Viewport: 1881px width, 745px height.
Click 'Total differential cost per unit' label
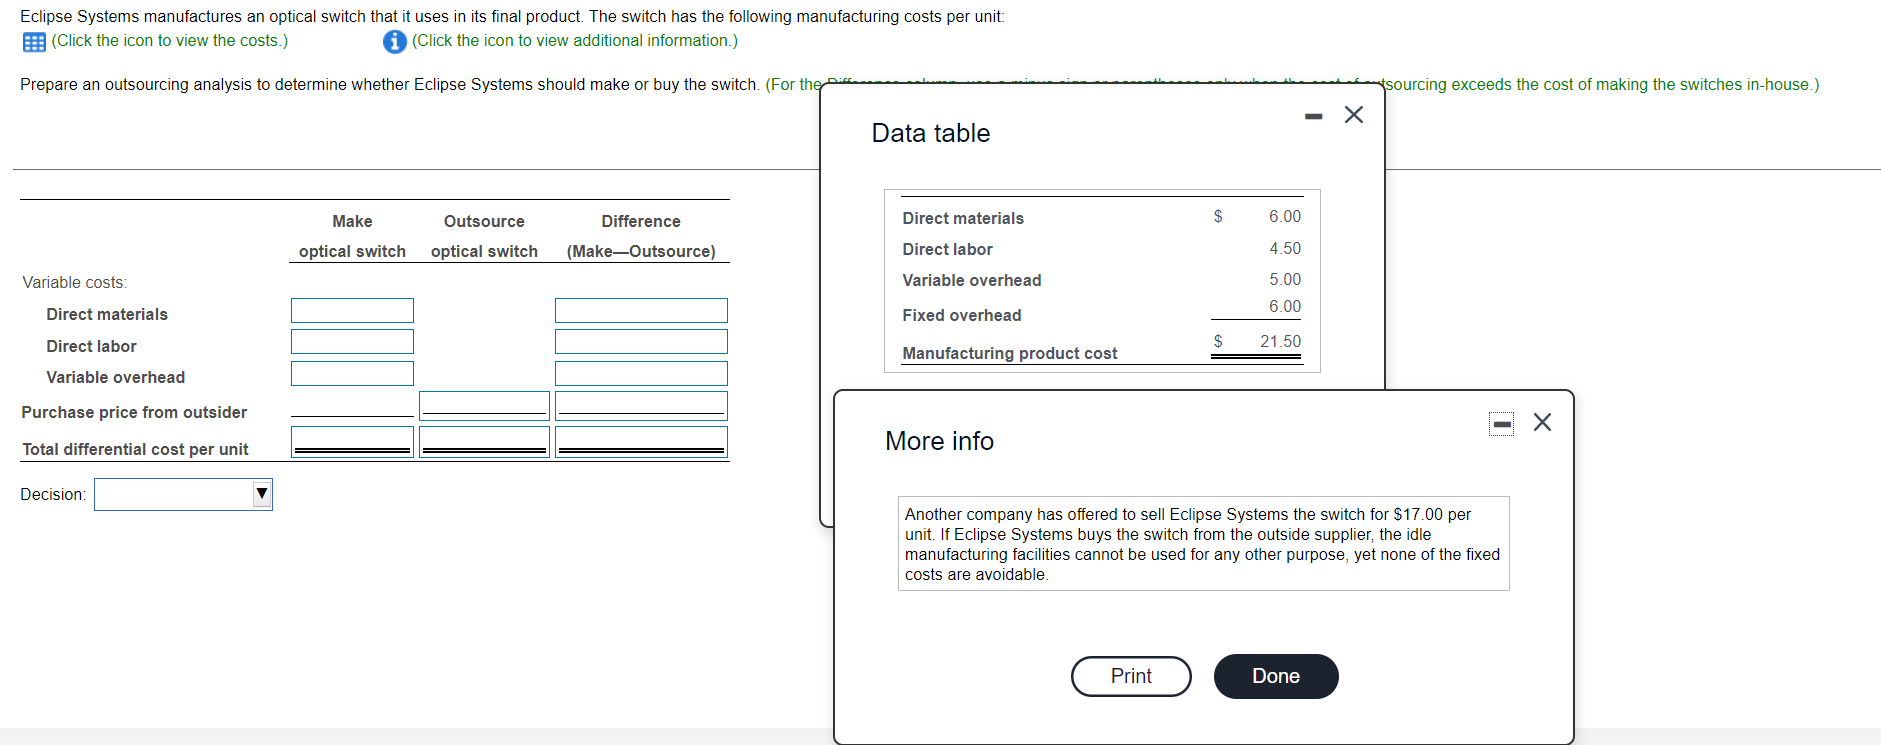pyautogui.click(x=135, y=449)
